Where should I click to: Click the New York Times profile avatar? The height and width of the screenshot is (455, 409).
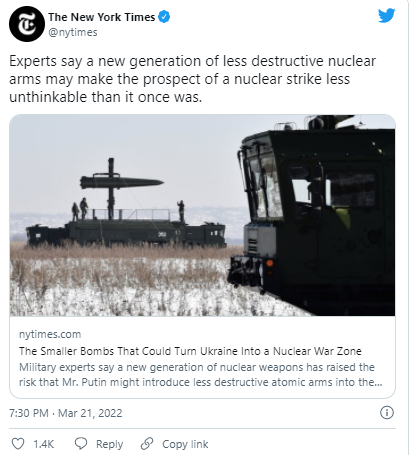(27, 24)
